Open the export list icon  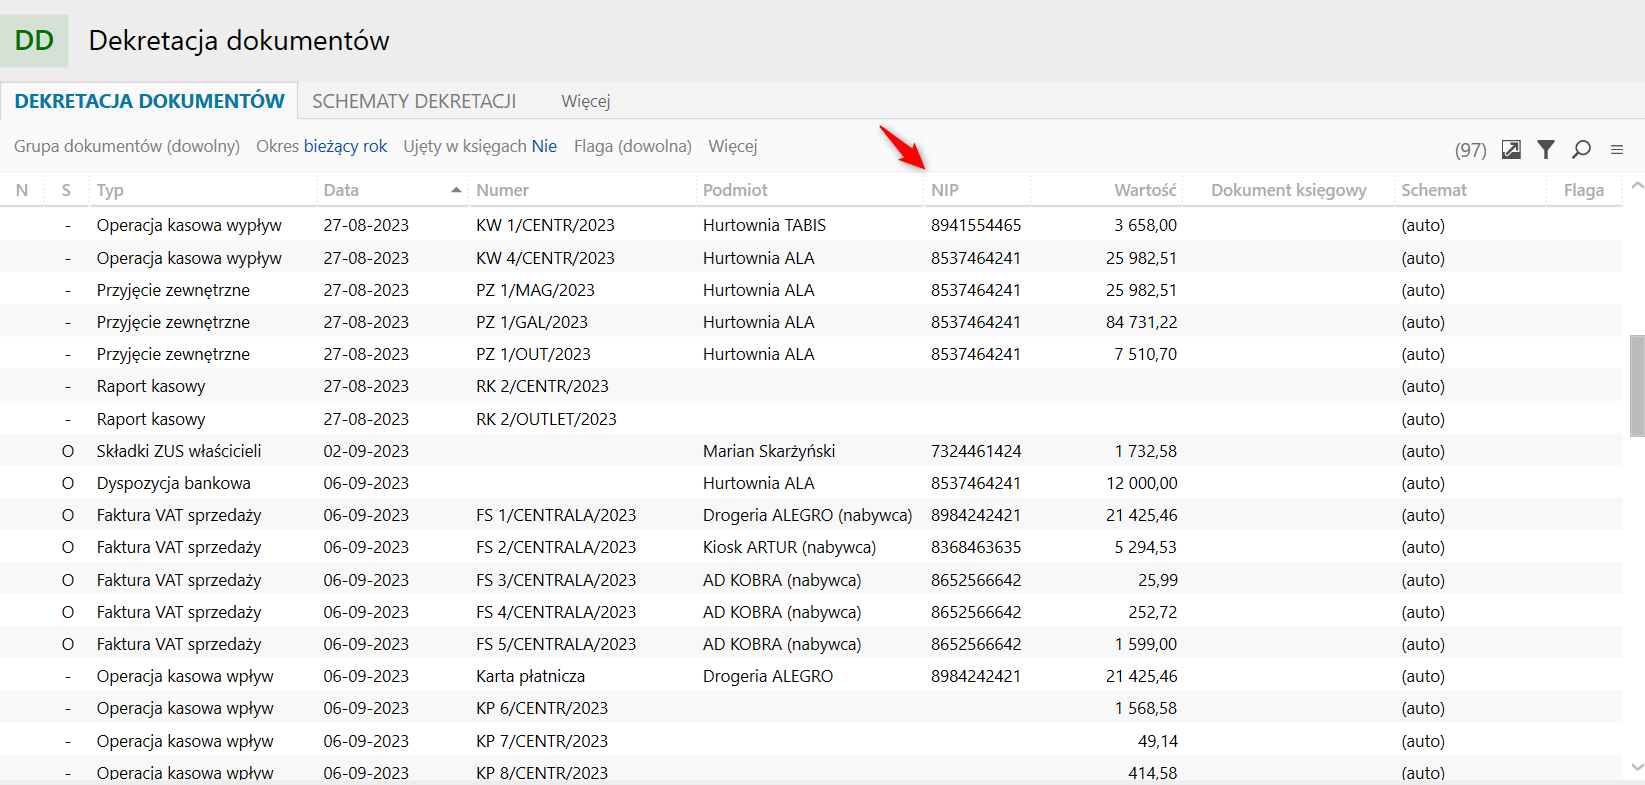(x=1511, y=149)
